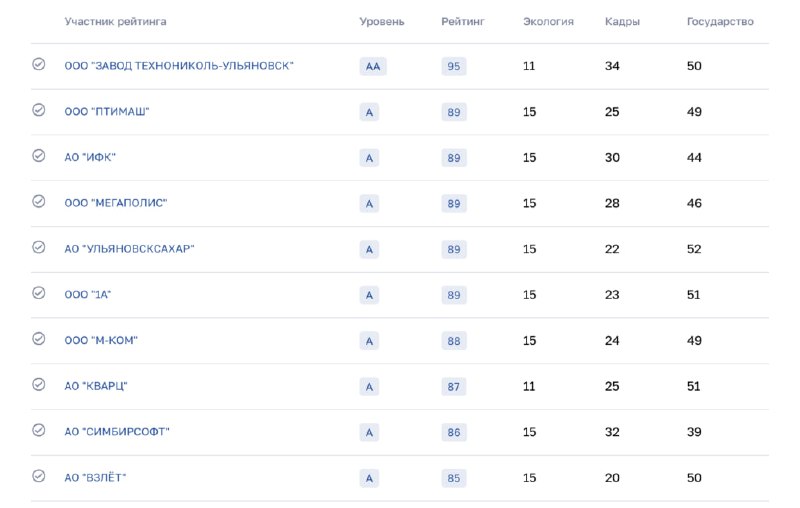
Task: Click check icon beside ЗАВОД ТЕХНОНИКОЛЬ-УЛЬЯНОВСК
Action: (39, 64)
